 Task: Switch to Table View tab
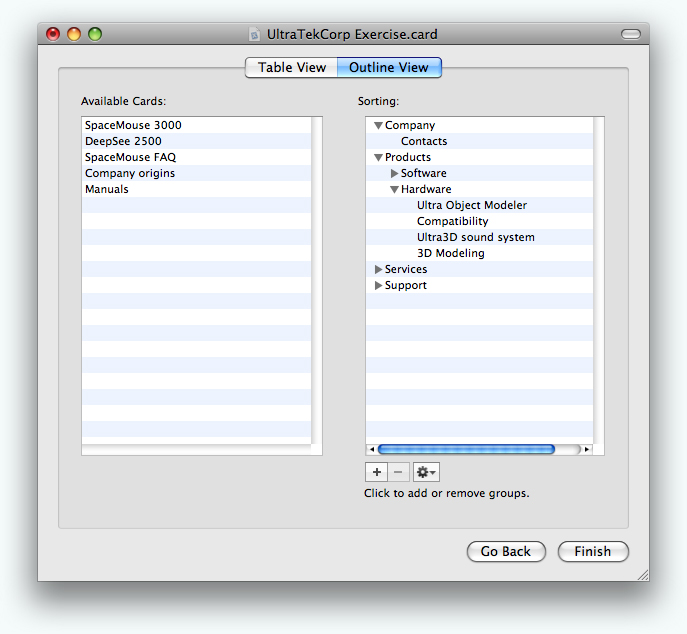(292, 68)
